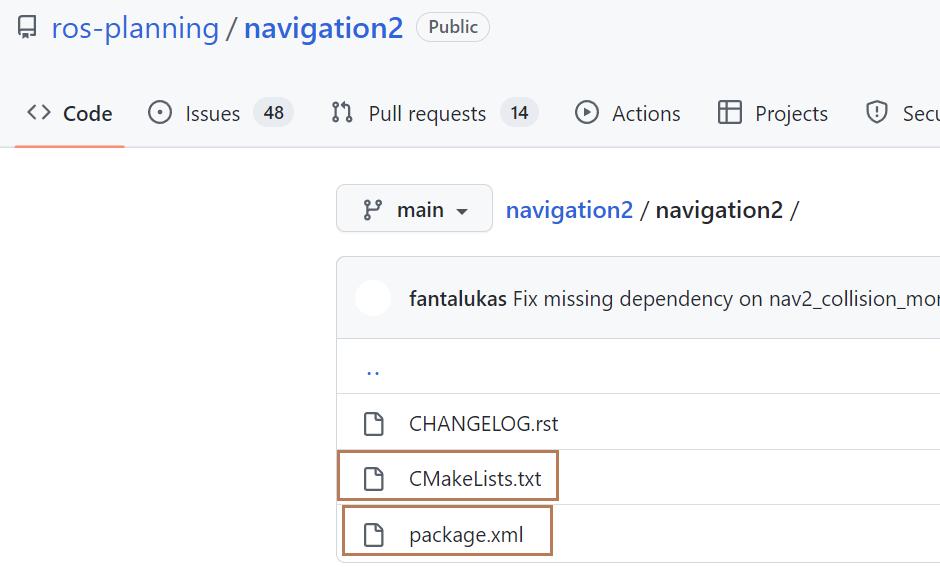
Task: Click the commit author avatar
Action: [373, 298]
